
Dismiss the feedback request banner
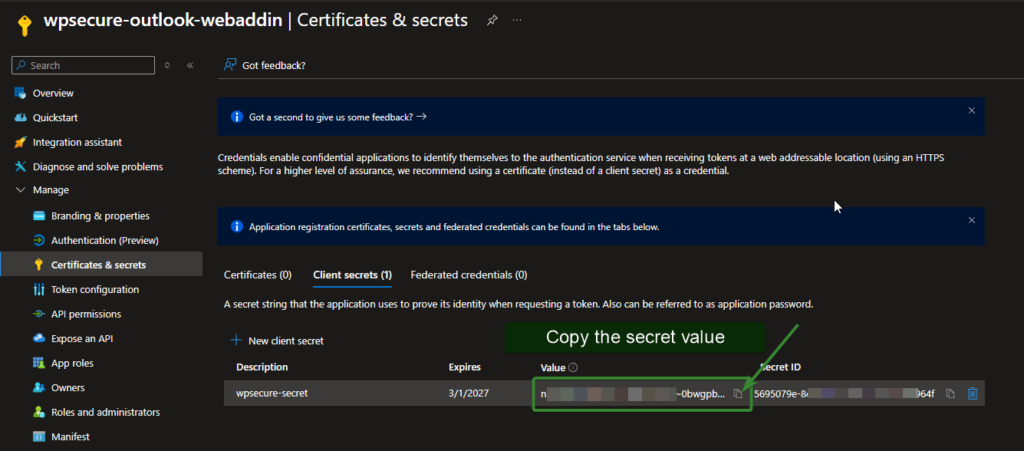(971, 110)
